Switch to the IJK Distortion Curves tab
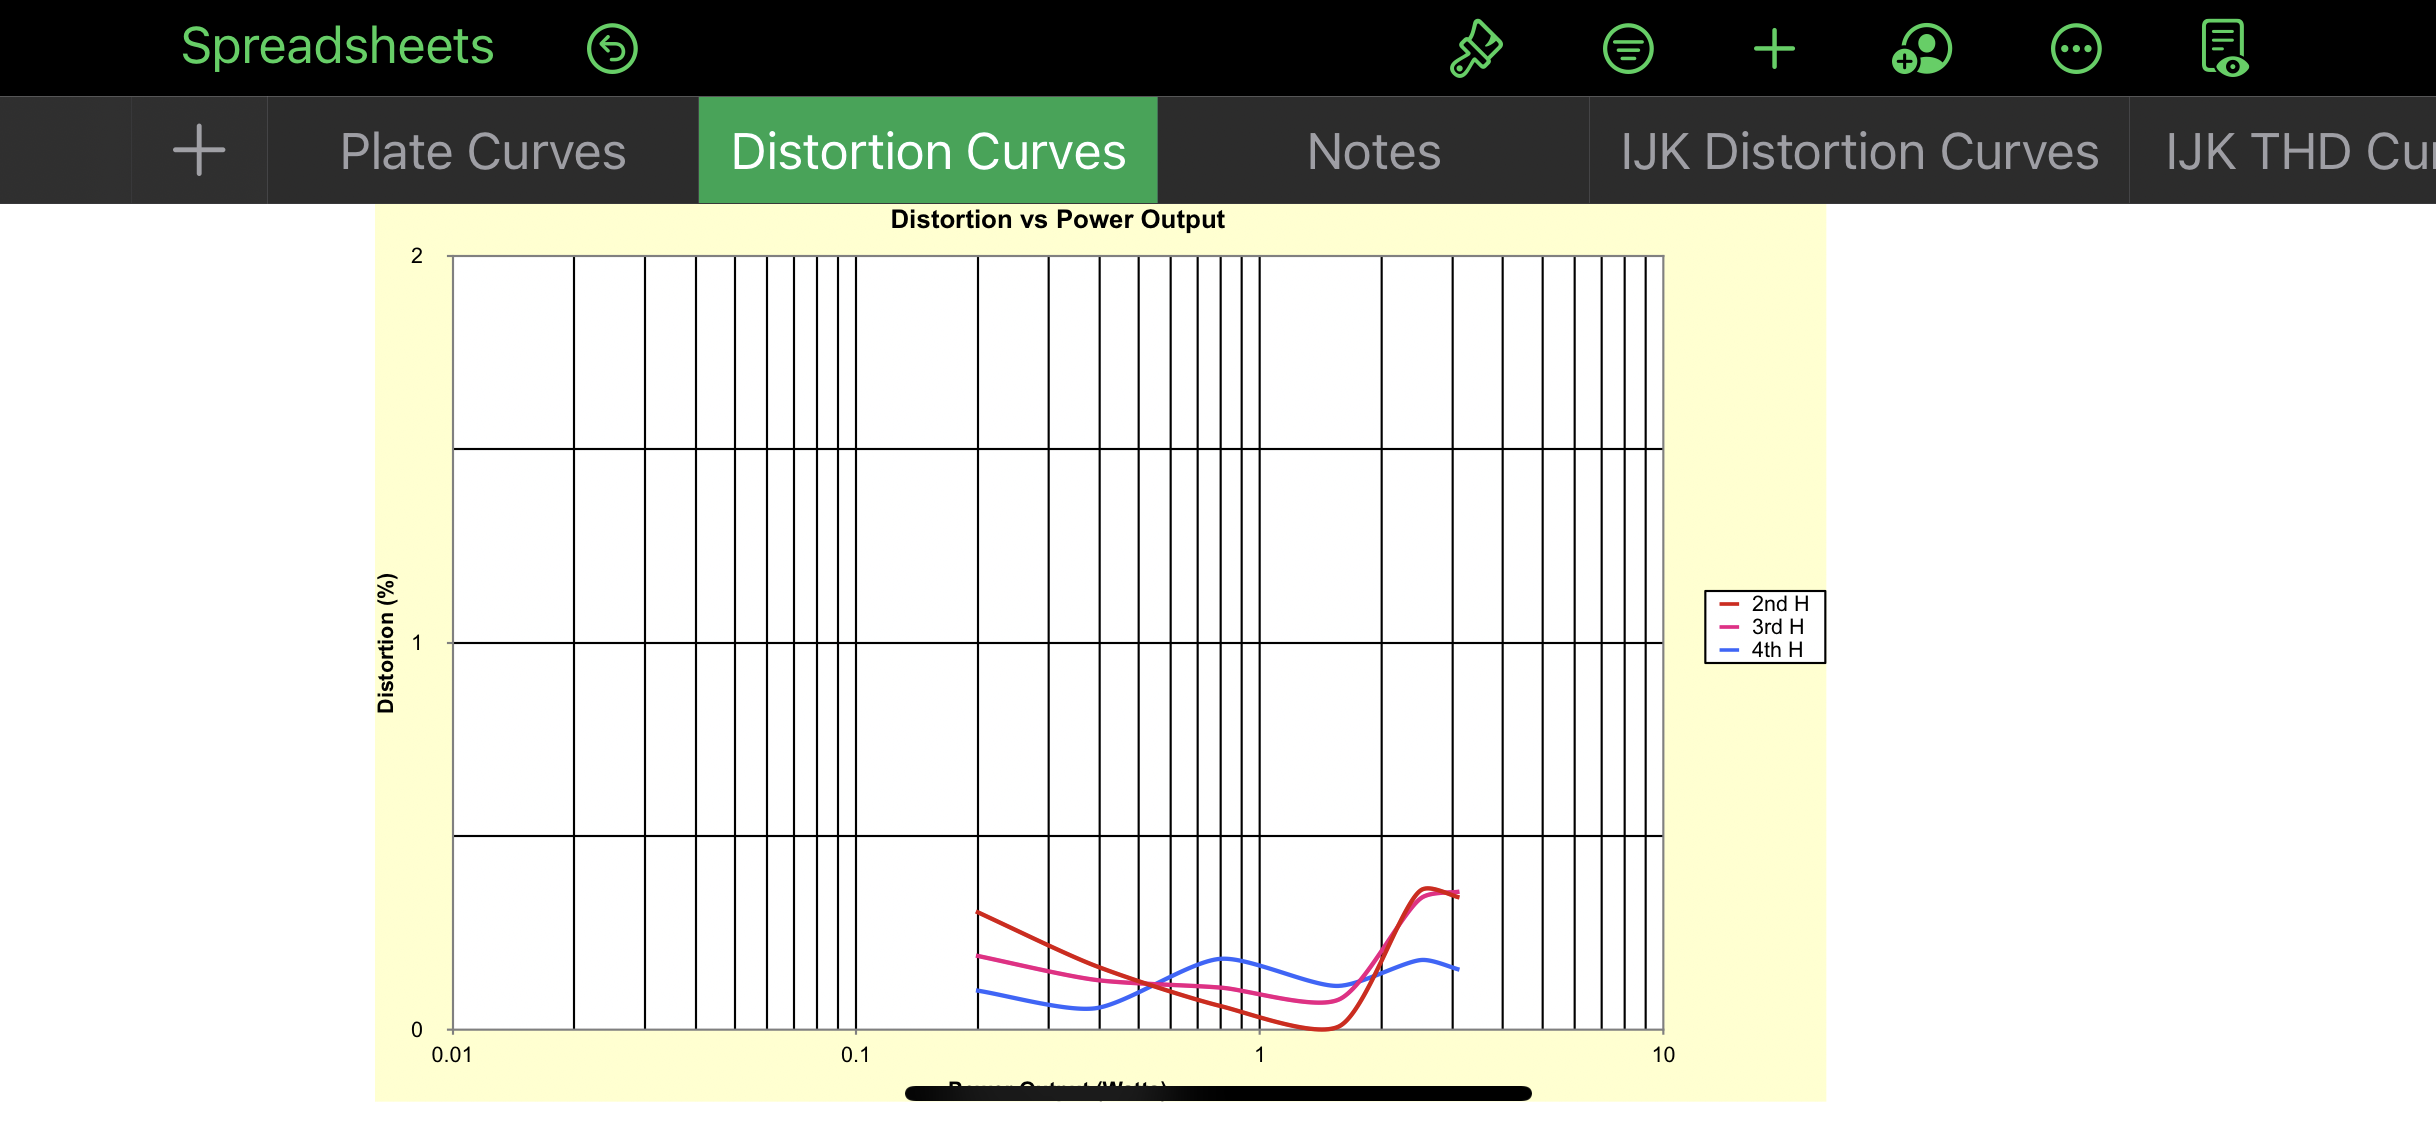The image size is (2436, 1125). pos(1859,152)
